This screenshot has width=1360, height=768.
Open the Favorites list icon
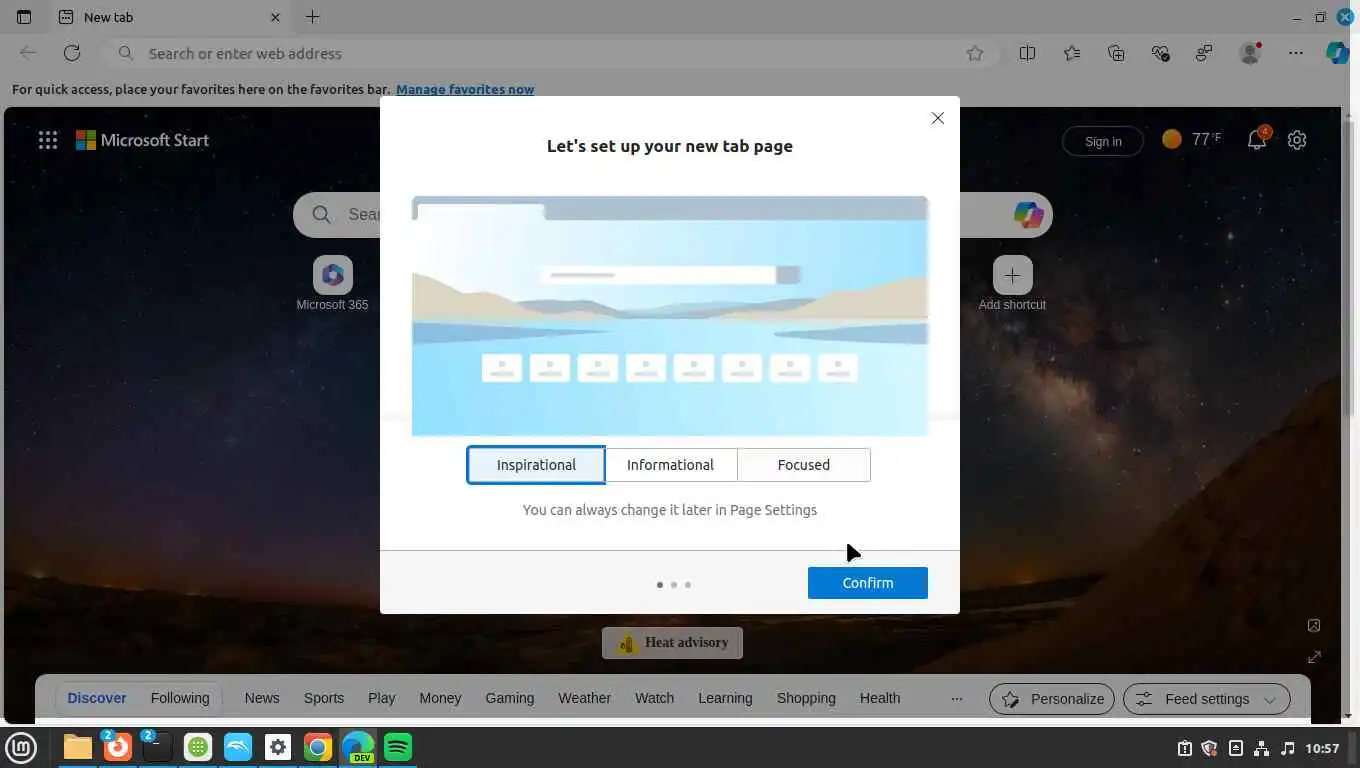tap(1072, 53)
